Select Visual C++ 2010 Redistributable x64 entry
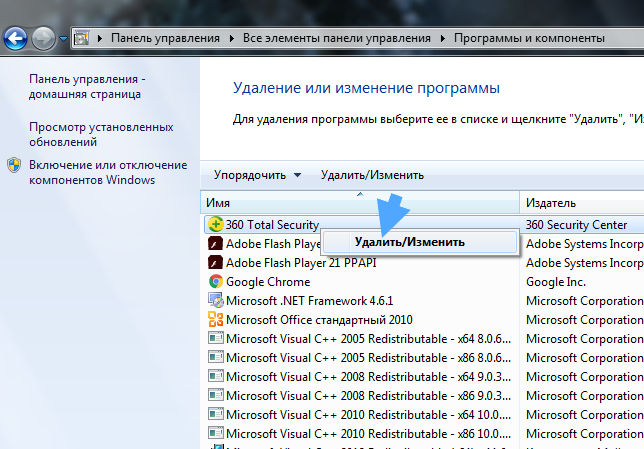644x449 pixels. (x=368, y=414)
